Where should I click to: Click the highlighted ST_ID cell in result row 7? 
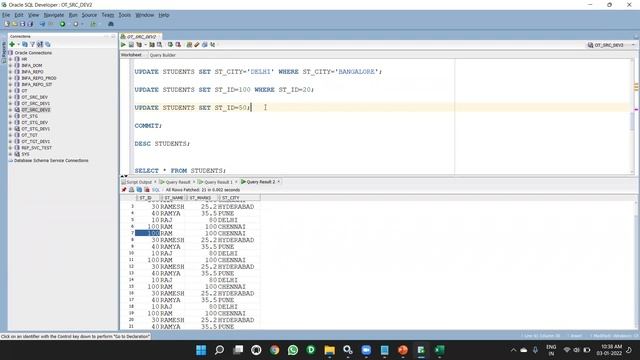[x=147, y=233]
